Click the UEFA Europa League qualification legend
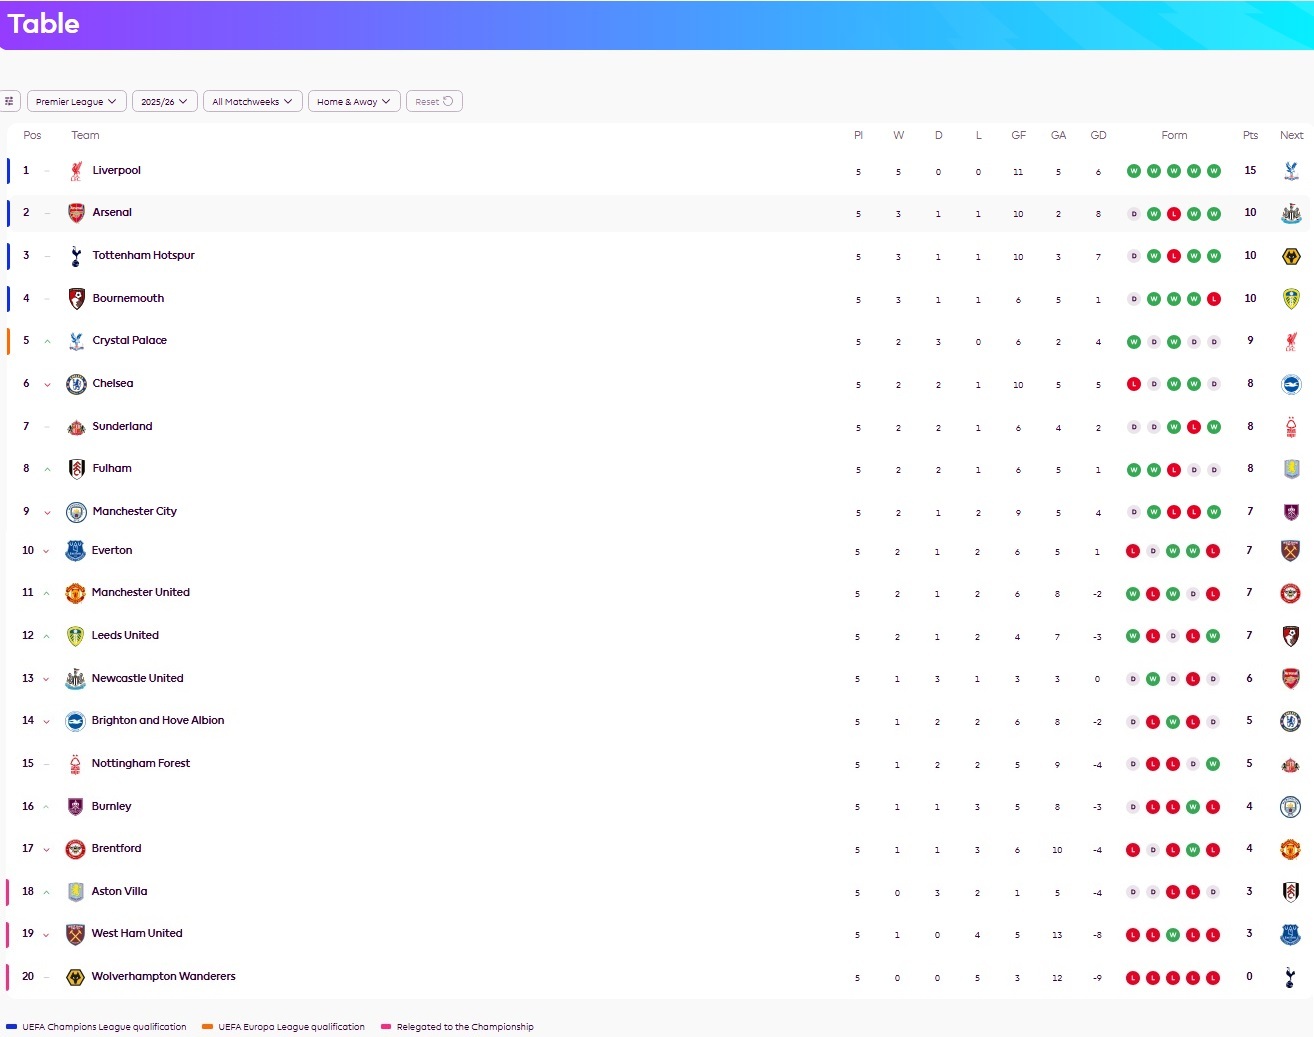 [x=283, y=1027]
